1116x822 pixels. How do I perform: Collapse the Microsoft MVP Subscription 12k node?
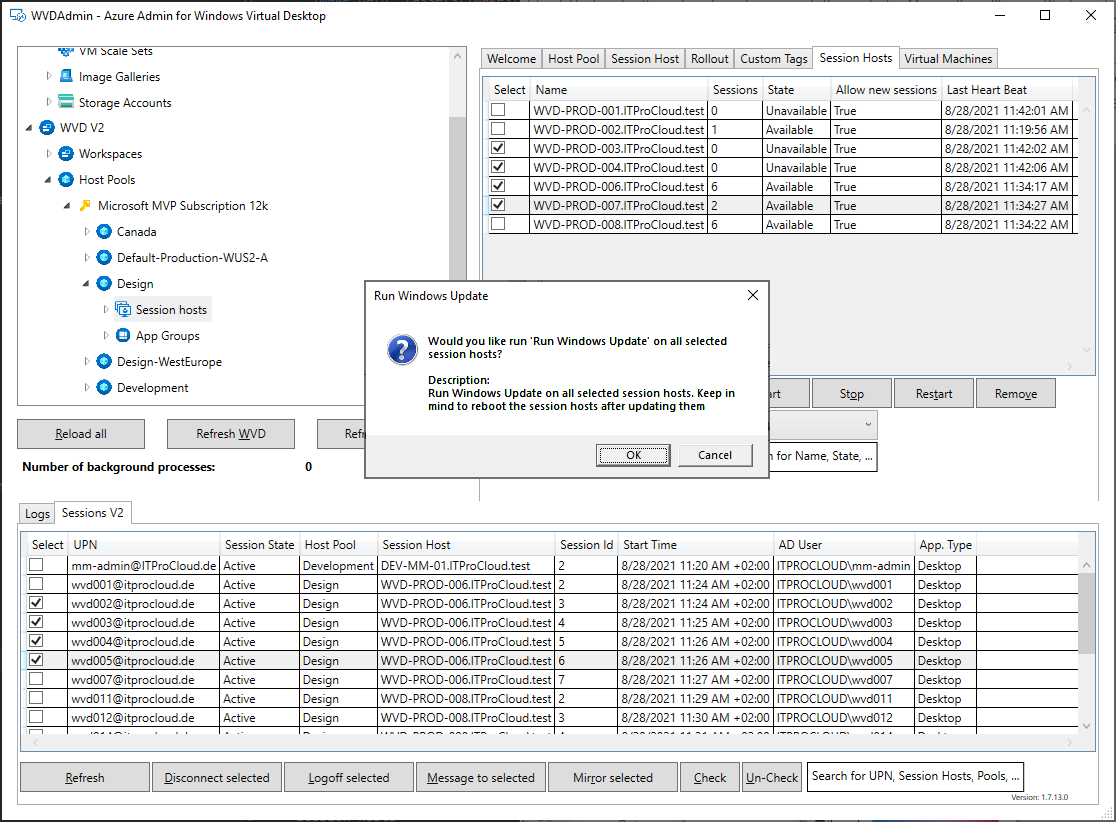click(68, 206)
